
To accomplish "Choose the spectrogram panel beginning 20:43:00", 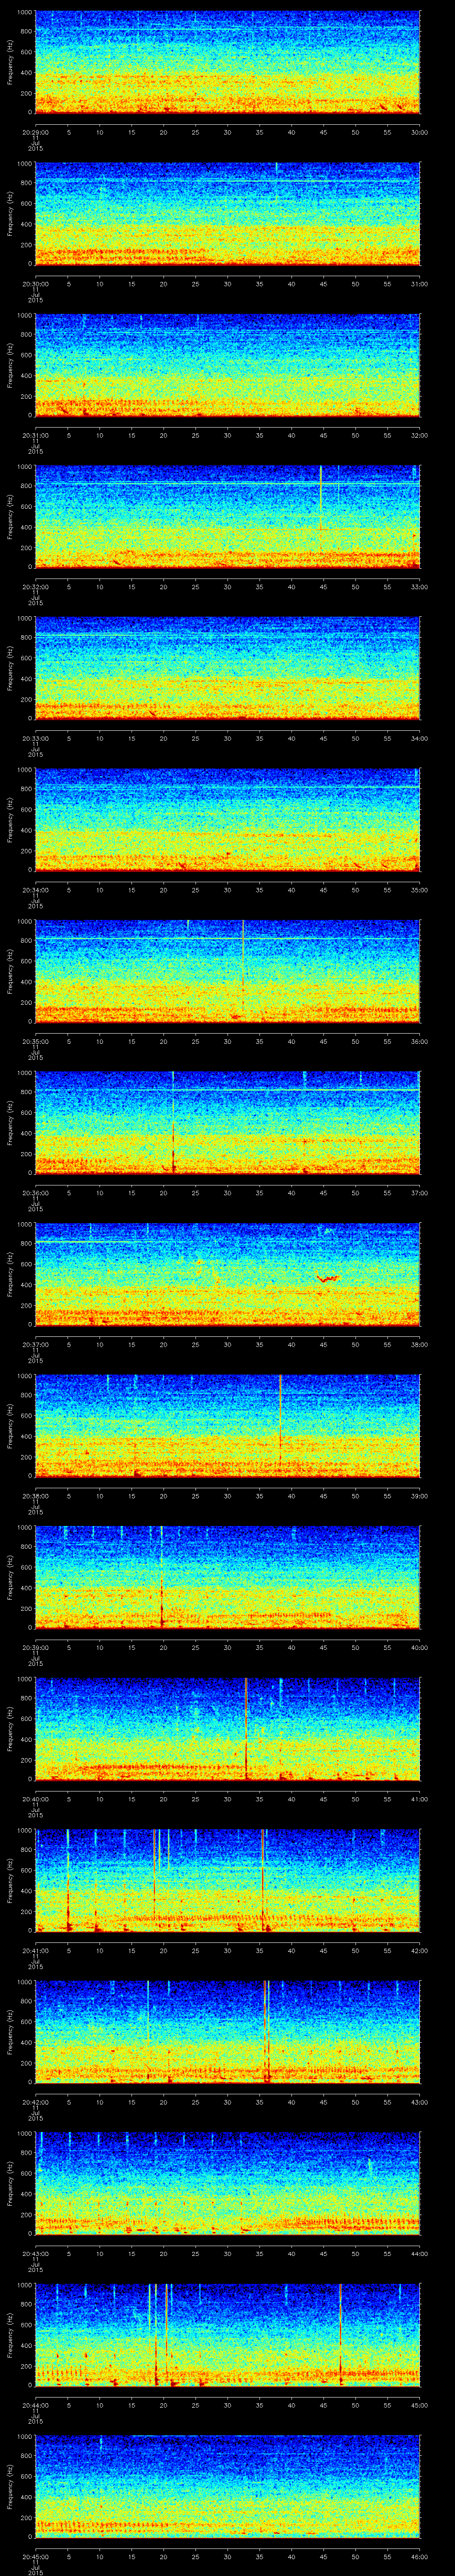I will point(228,2183).
